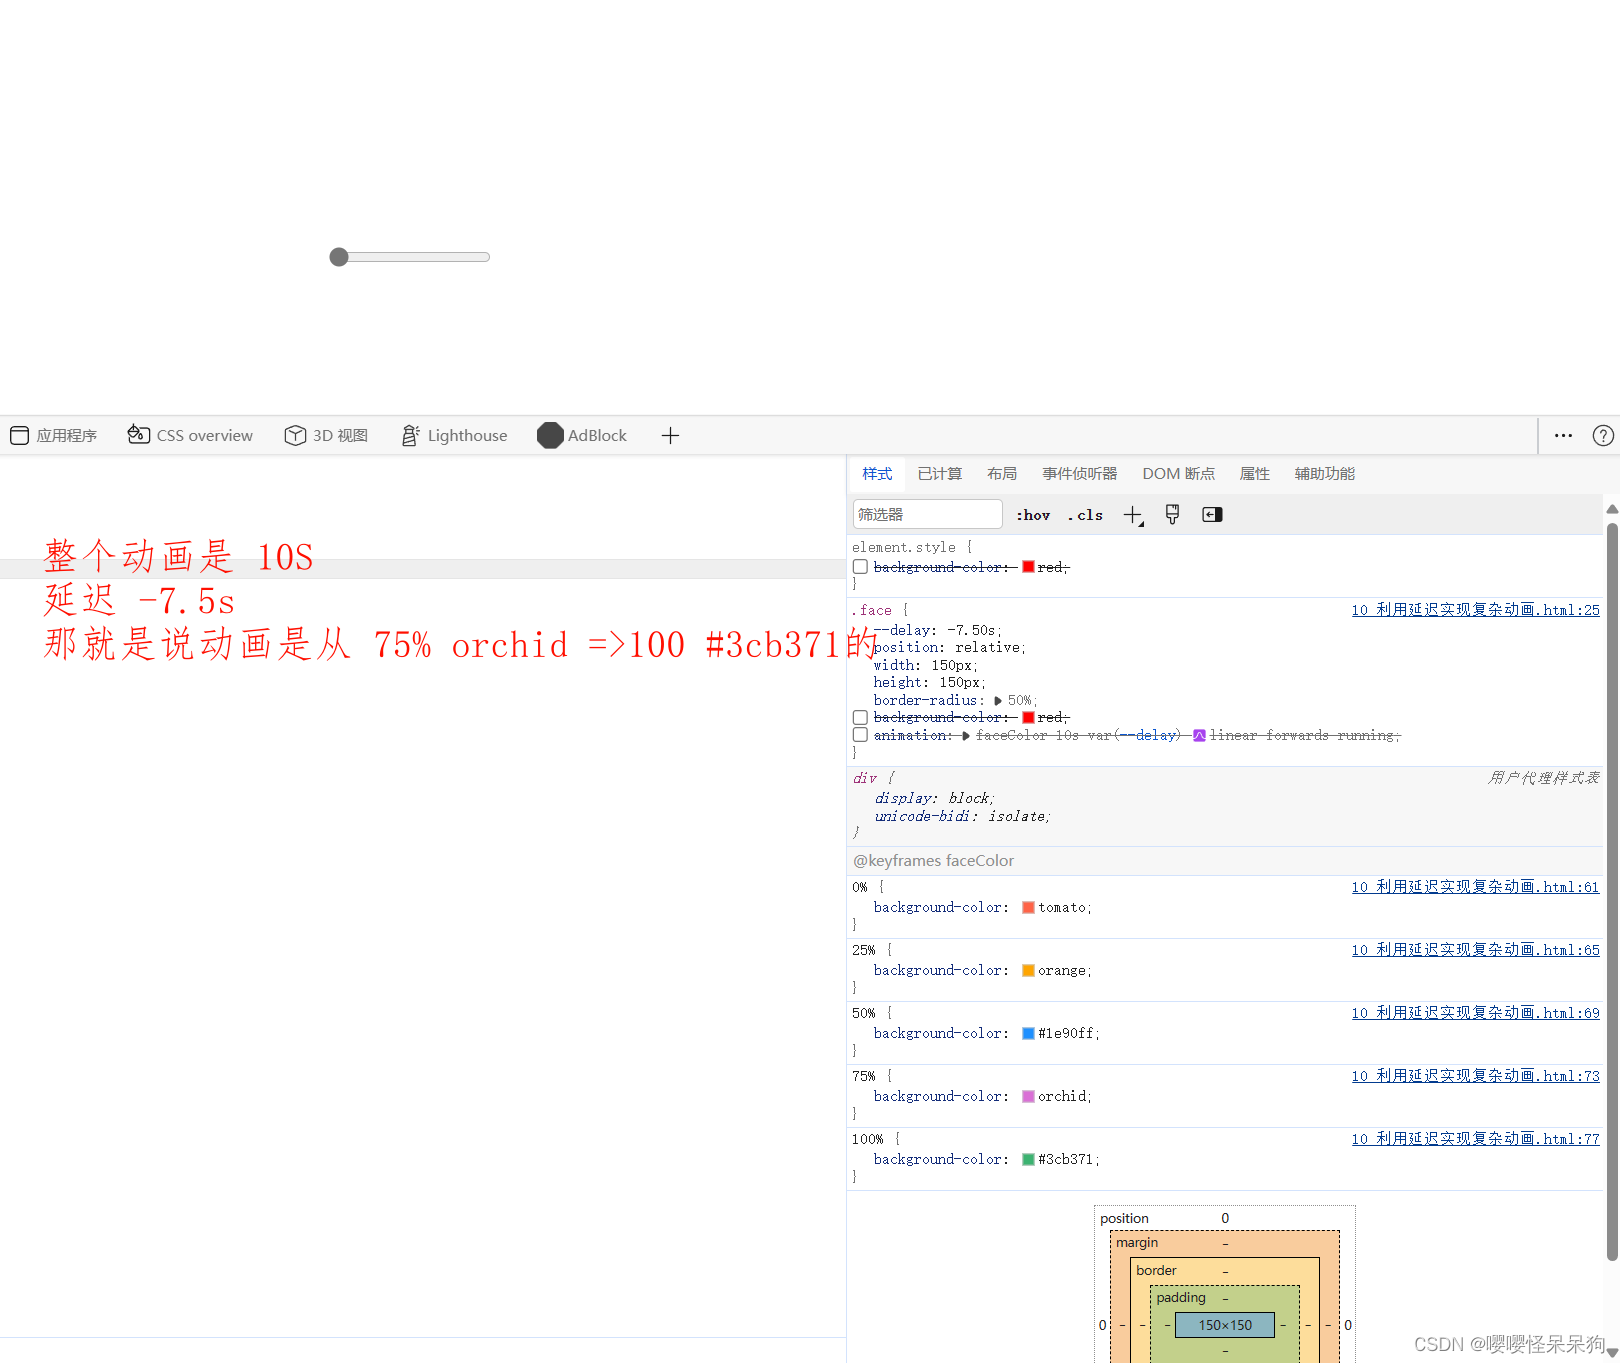Open source link html:69 for 50% keyframe

click(x=1475, y=1013)
